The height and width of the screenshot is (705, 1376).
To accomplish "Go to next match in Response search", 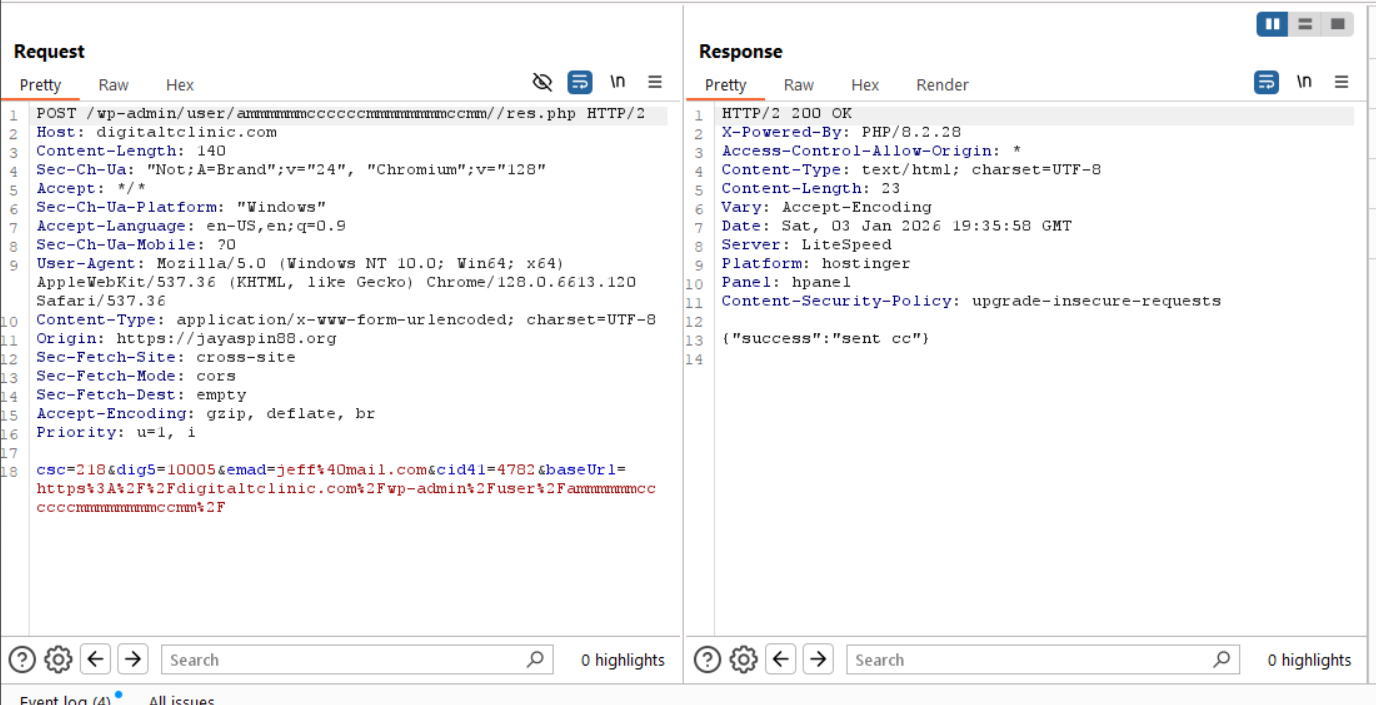I will 818,659.
